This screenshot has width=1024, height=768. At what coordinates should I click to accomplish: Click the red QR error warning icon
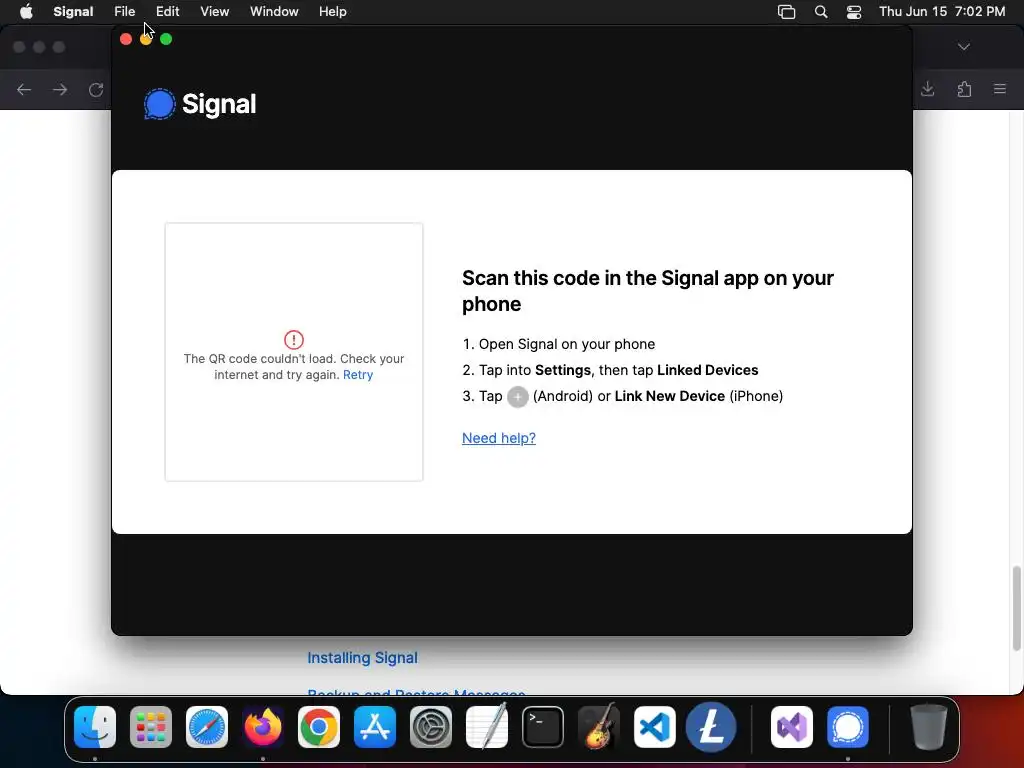pyautogui.click(x=294, y=340)
